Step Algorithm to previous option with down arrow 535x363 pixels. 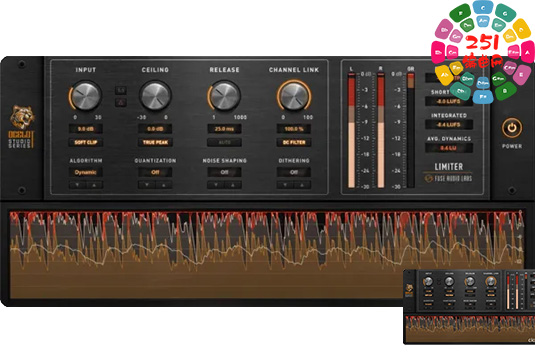[x=77, y=185]
